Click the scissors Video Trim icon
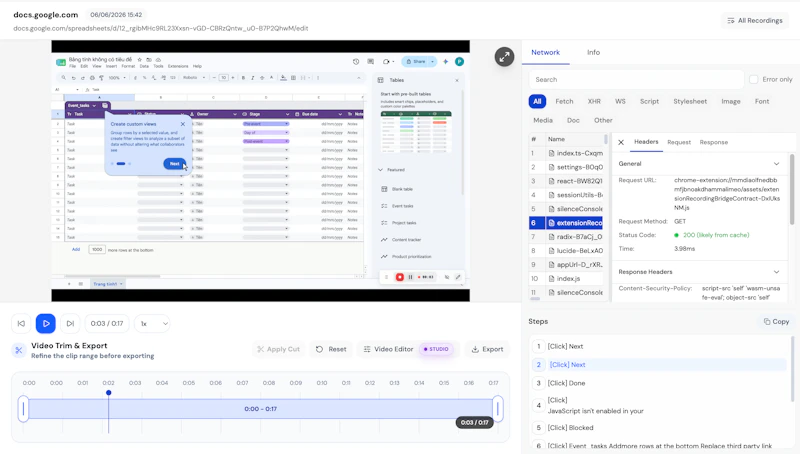The image size is (800, 454). (19, 350)
